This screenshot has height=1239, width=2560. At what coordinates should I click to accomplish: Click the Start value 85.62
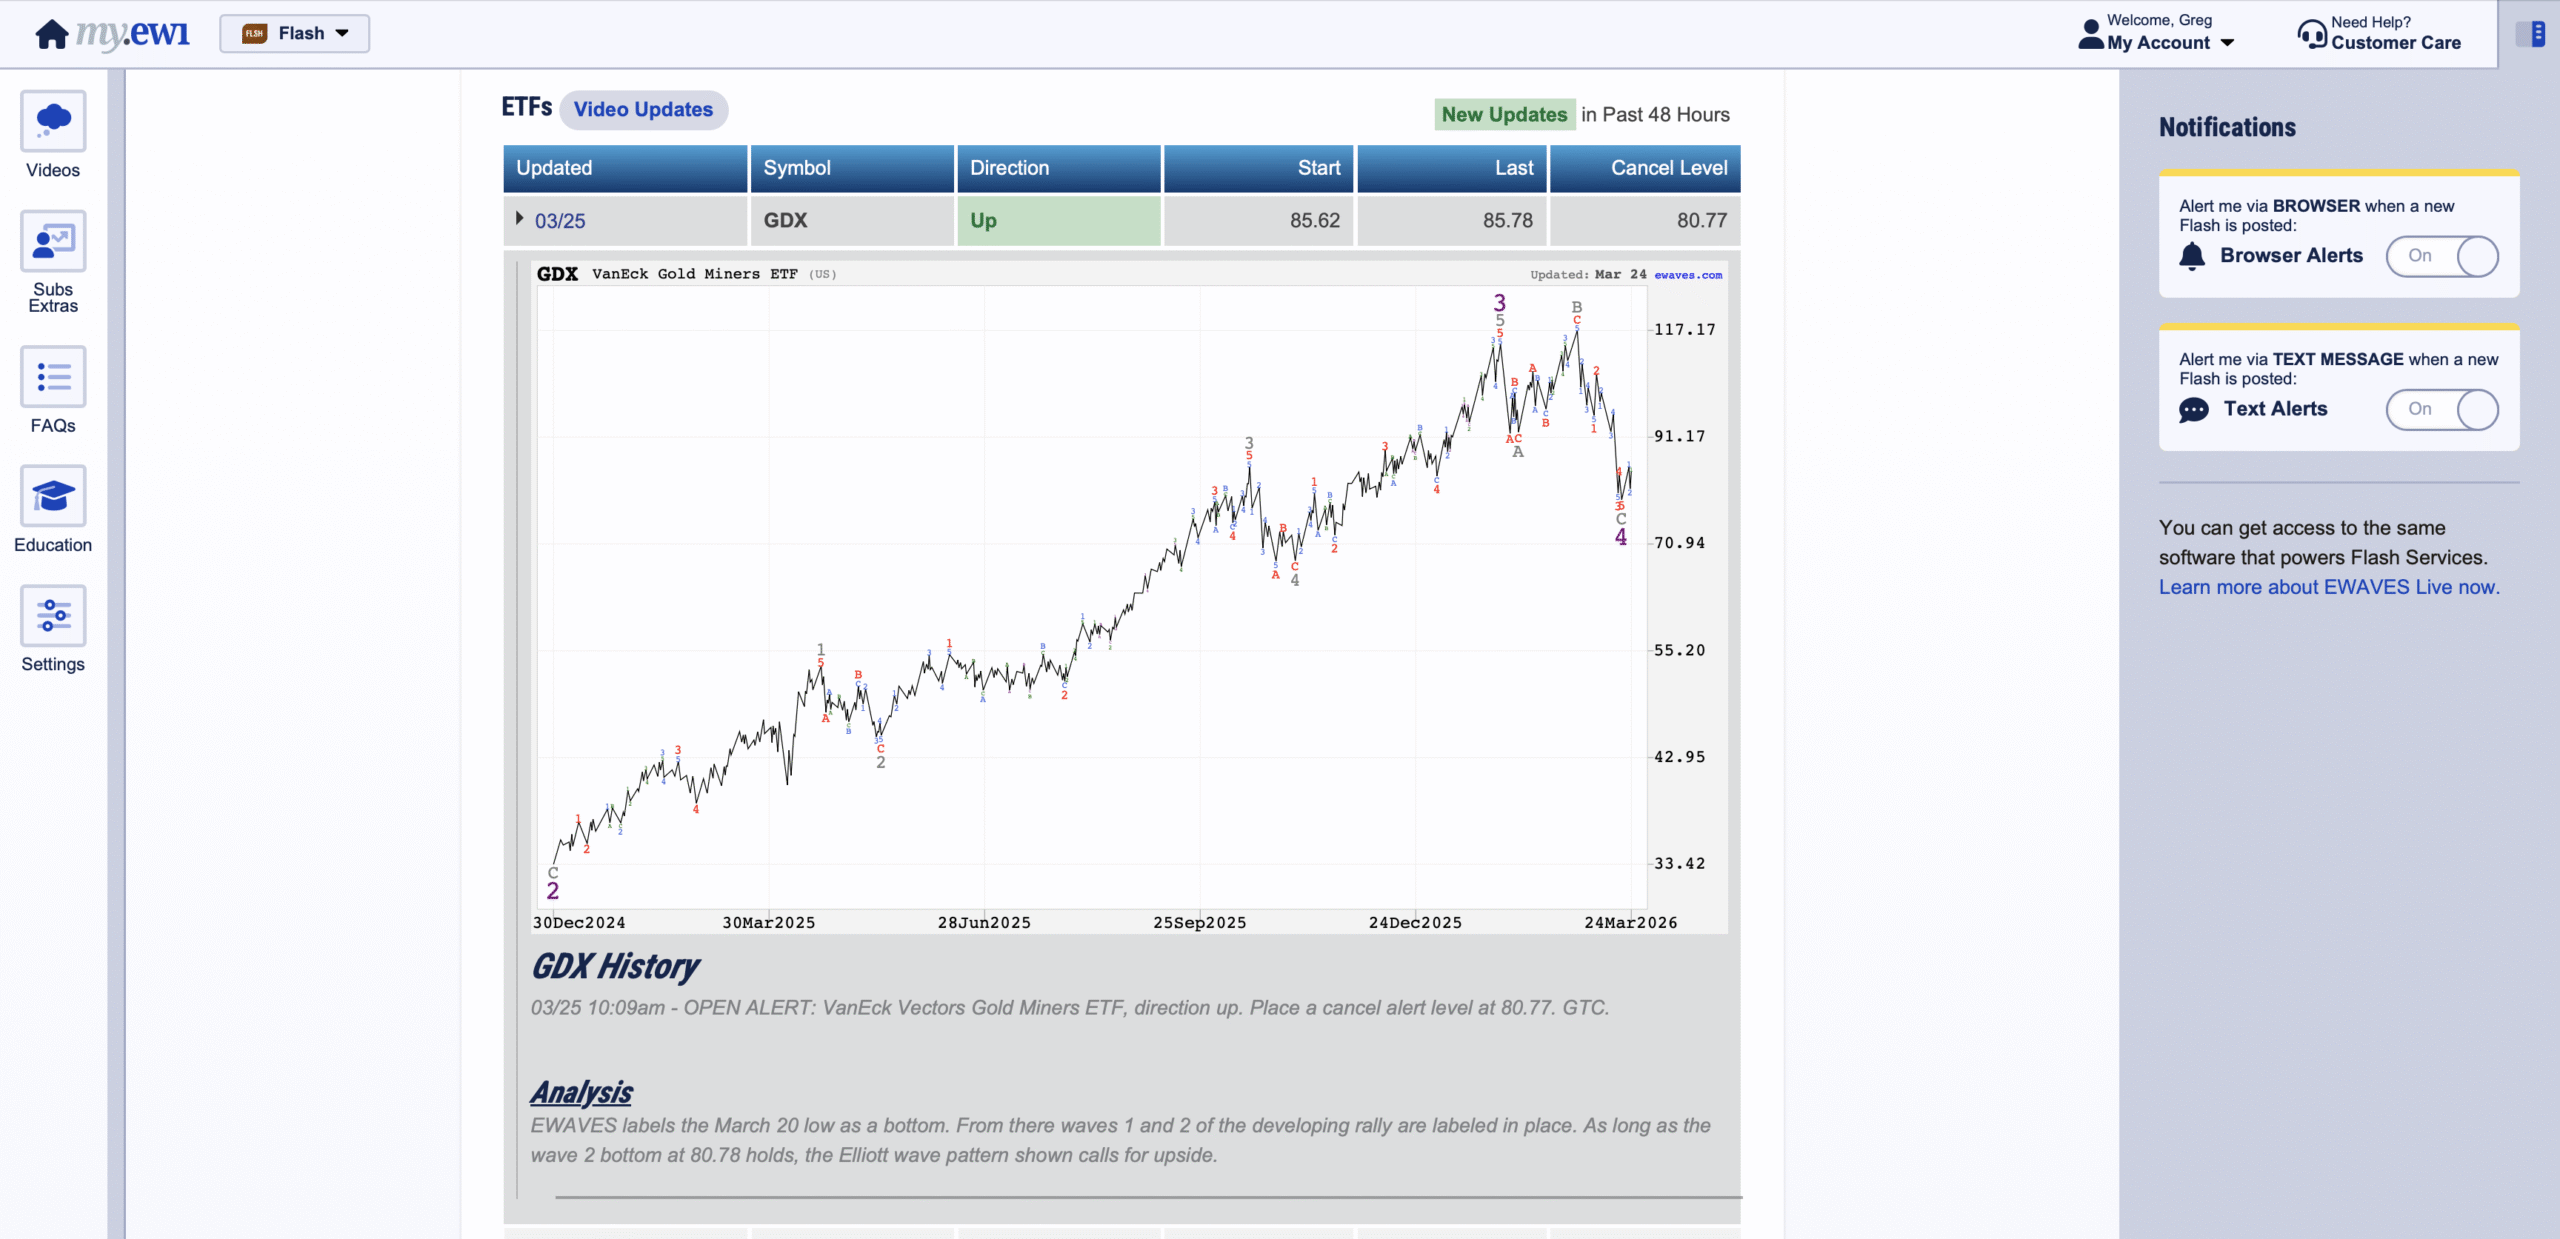(1314, 220)
